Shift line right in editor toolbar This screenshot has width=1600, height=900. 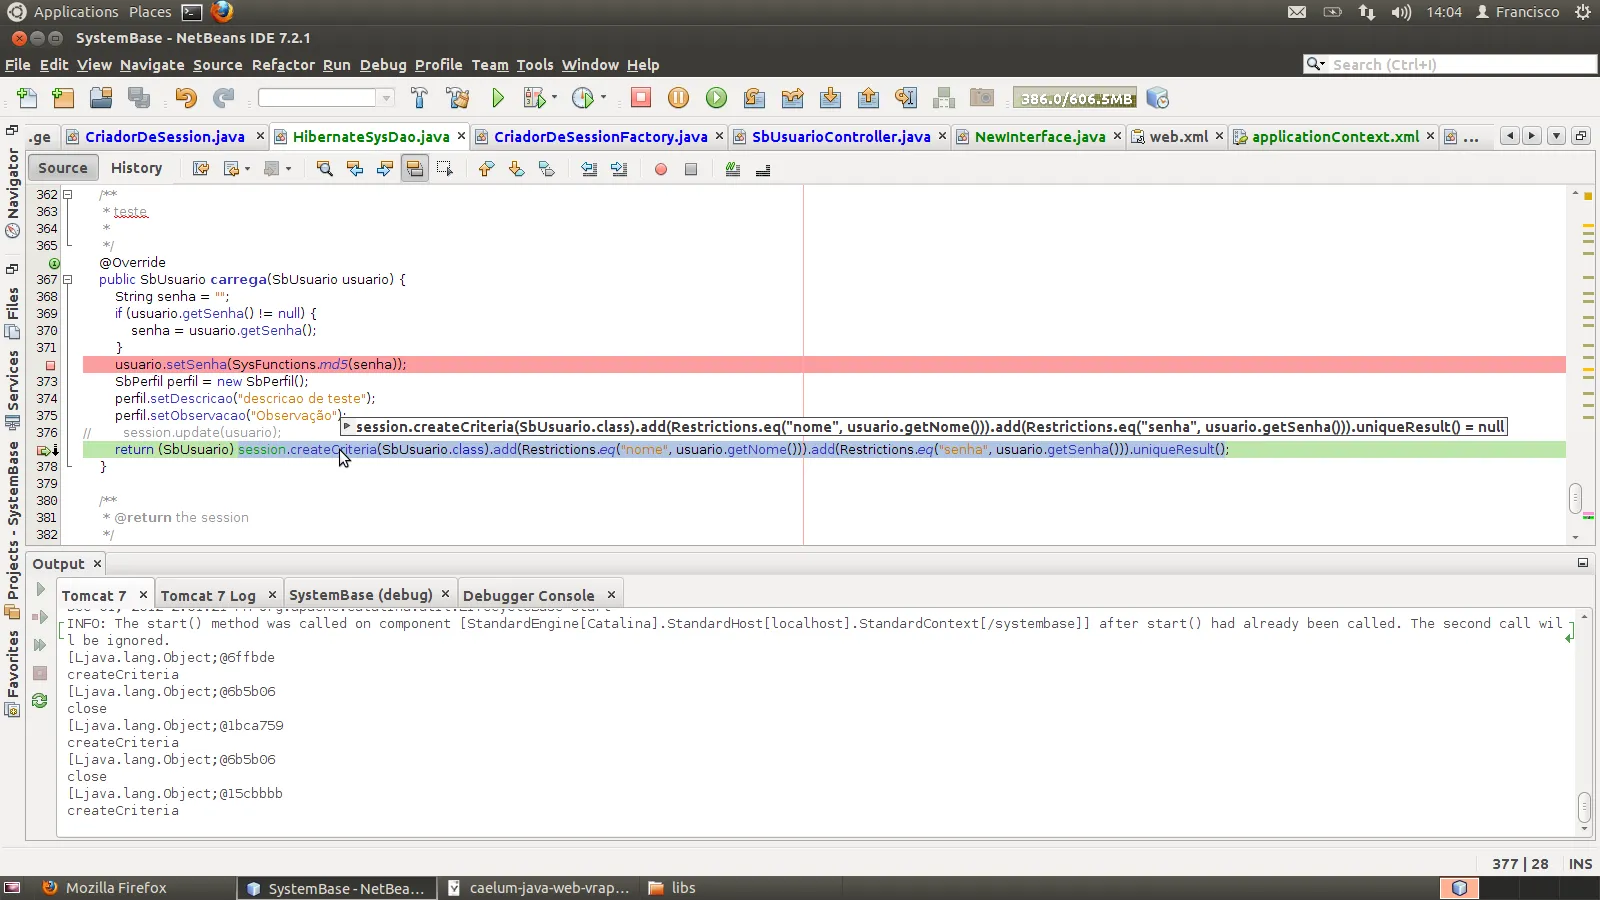click(619, 169)
